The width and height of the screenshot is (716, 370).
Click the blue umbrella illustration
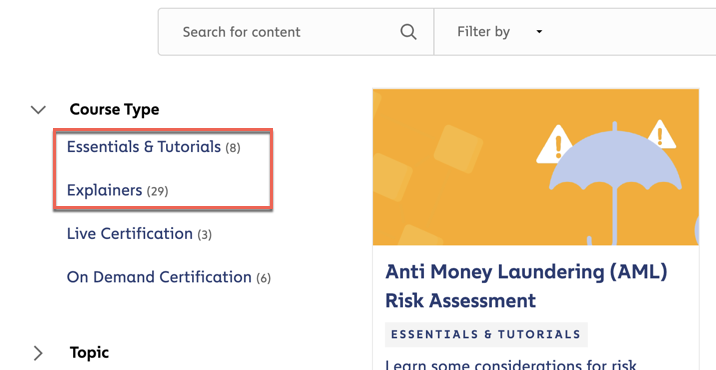coord(615,183)
